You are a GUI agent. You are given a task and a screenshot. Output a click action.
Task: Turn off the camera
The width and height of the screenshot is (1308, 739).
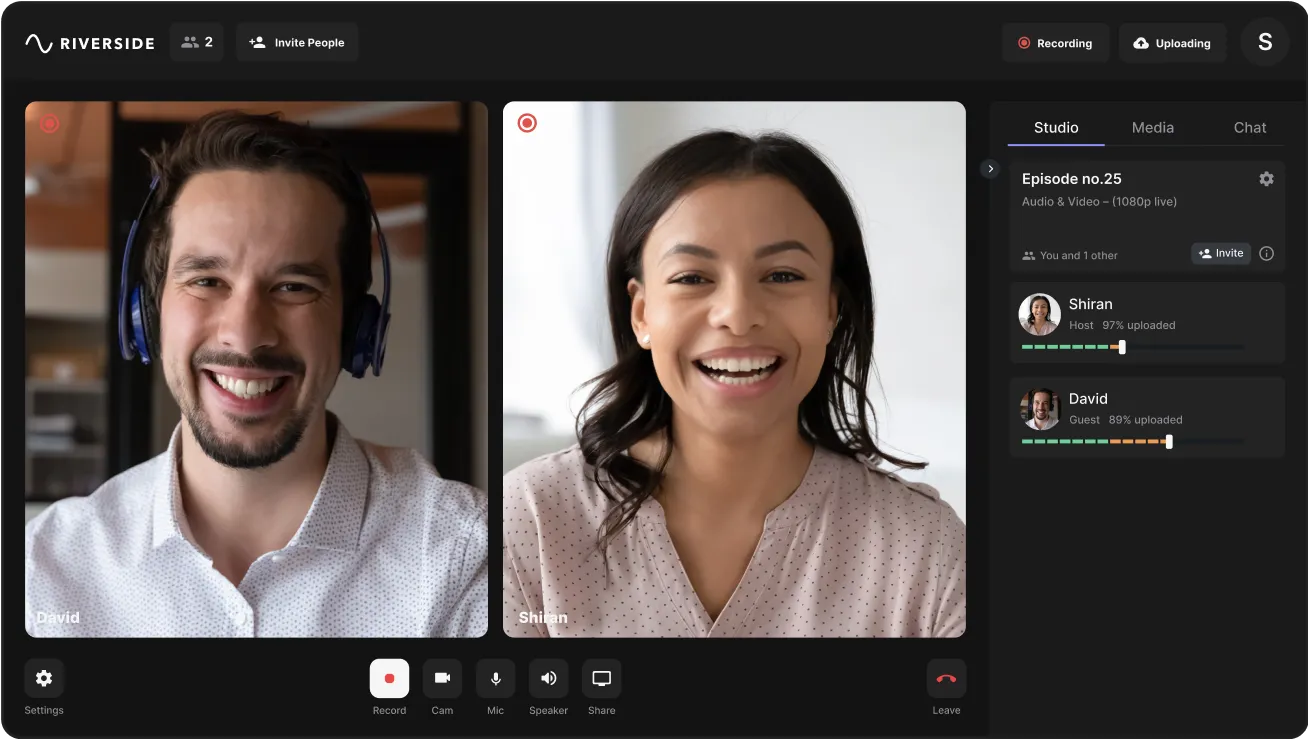tap(442, 677)
